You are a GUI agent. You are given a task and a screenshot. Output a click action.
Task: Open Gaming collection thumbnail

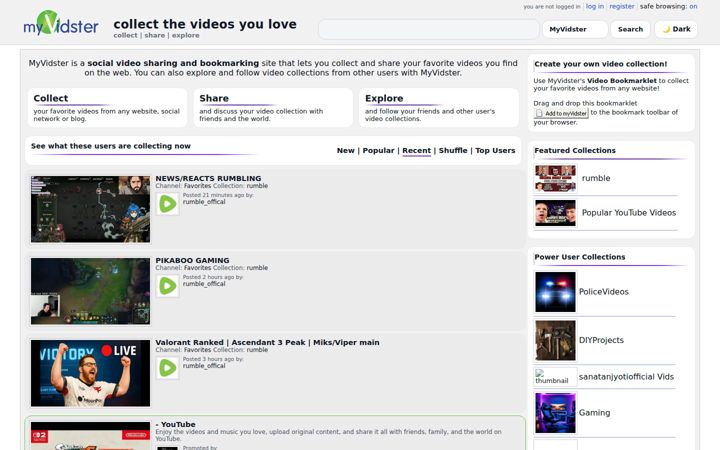[x=555, y=413]
